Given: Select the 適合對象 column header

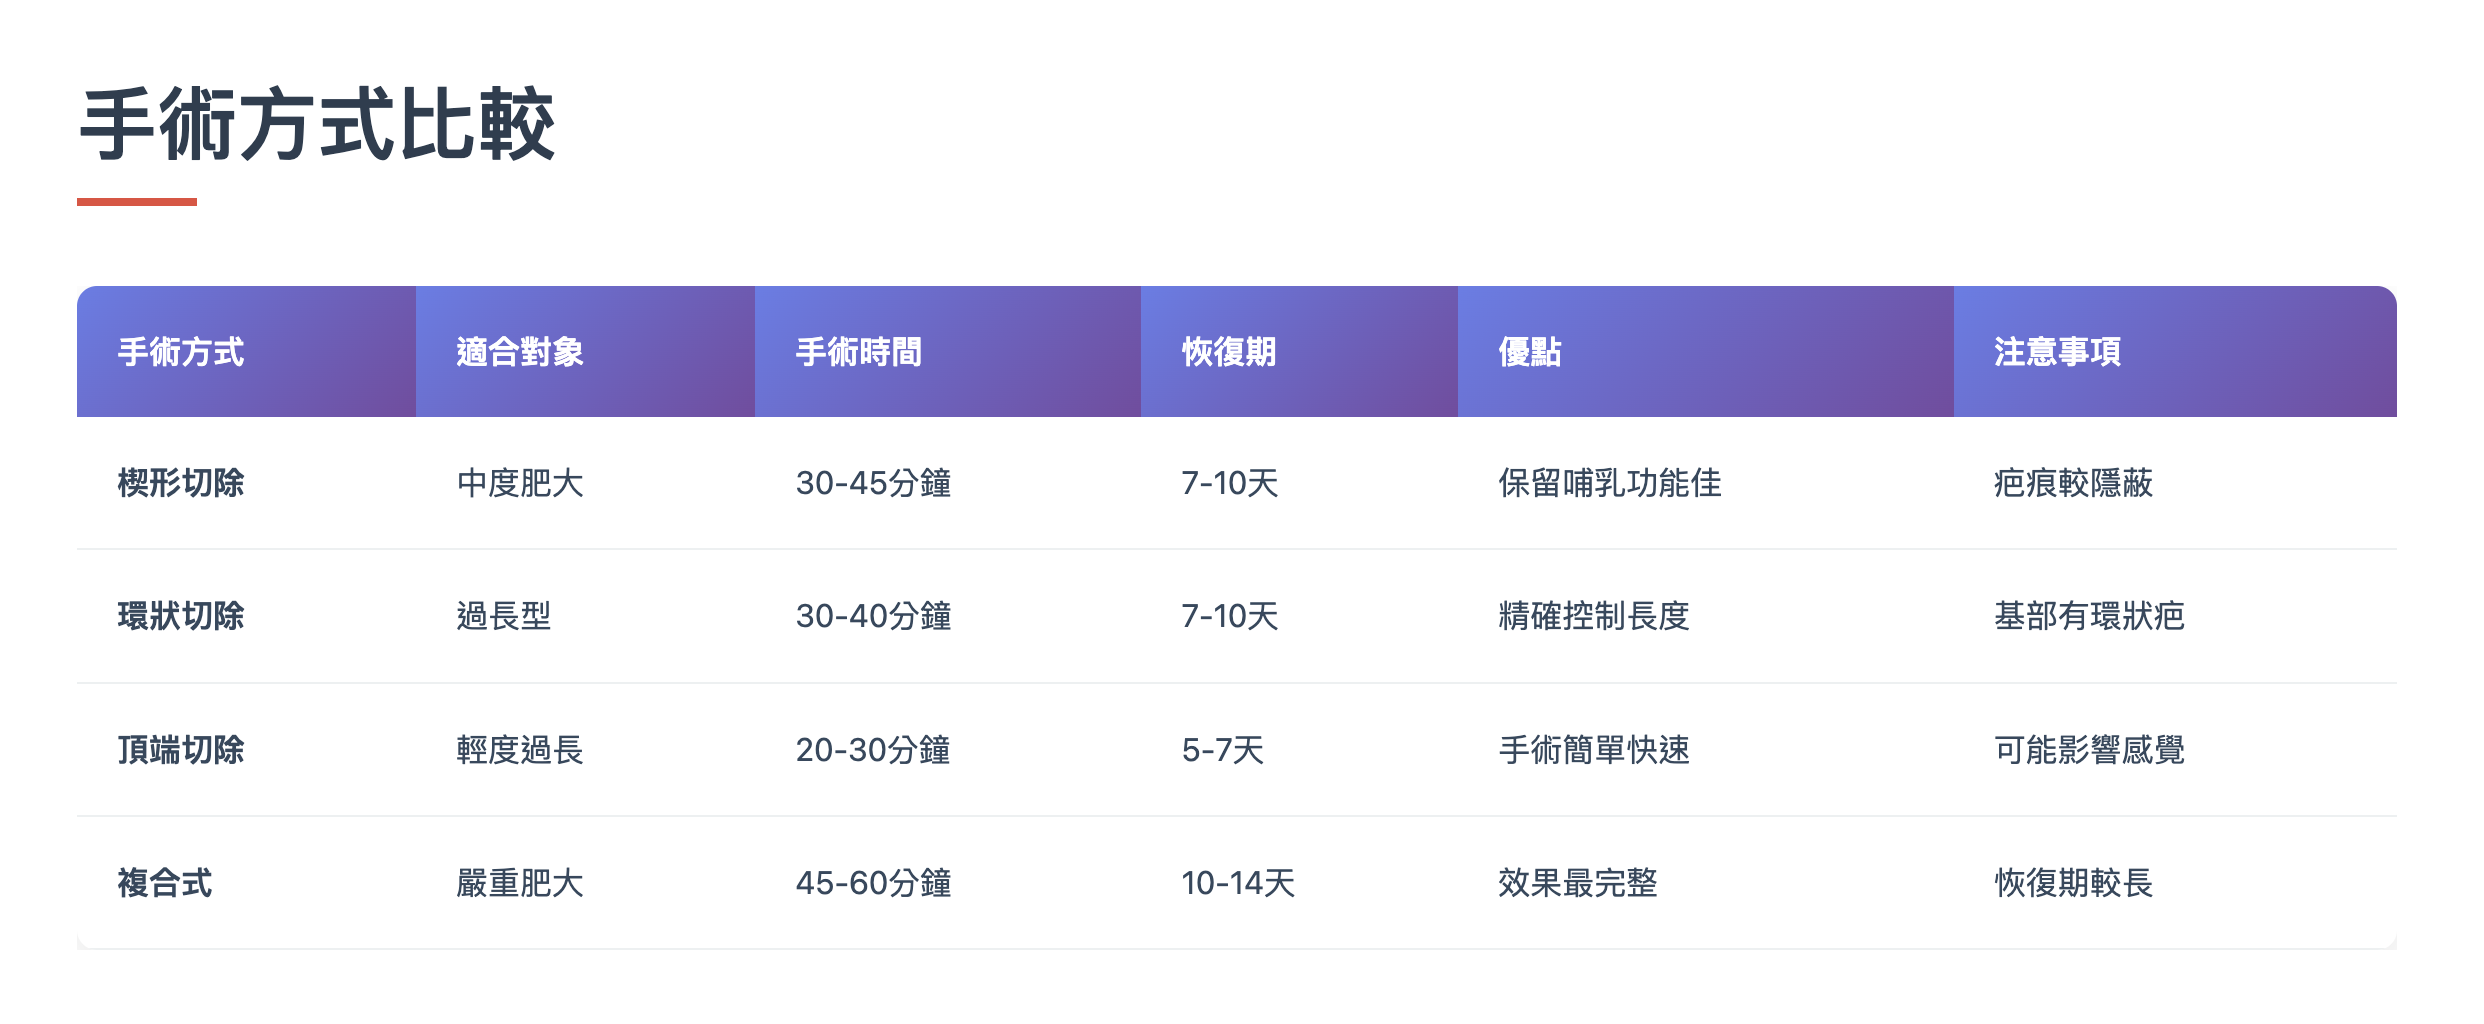Looking at the screenshot, I should [520, 352].
